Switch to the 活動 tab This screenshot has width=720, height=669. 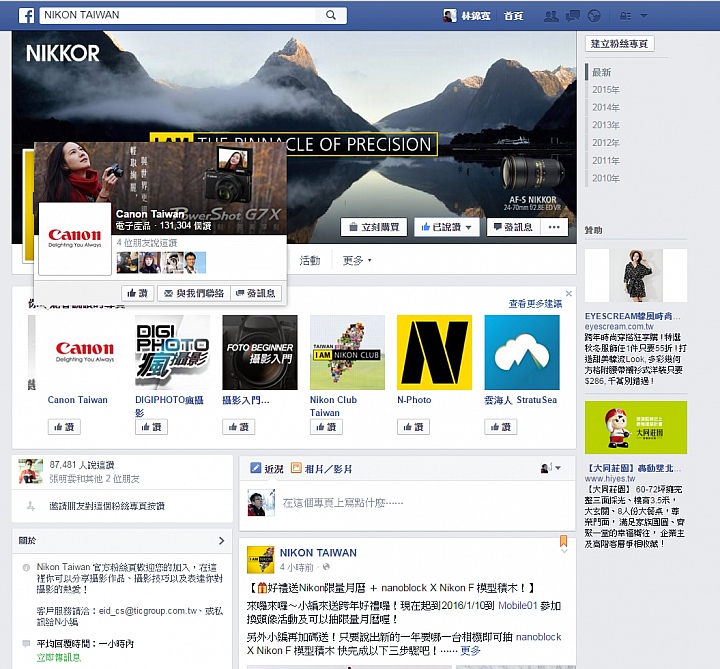pyautogui.click(x=310, y=260)
